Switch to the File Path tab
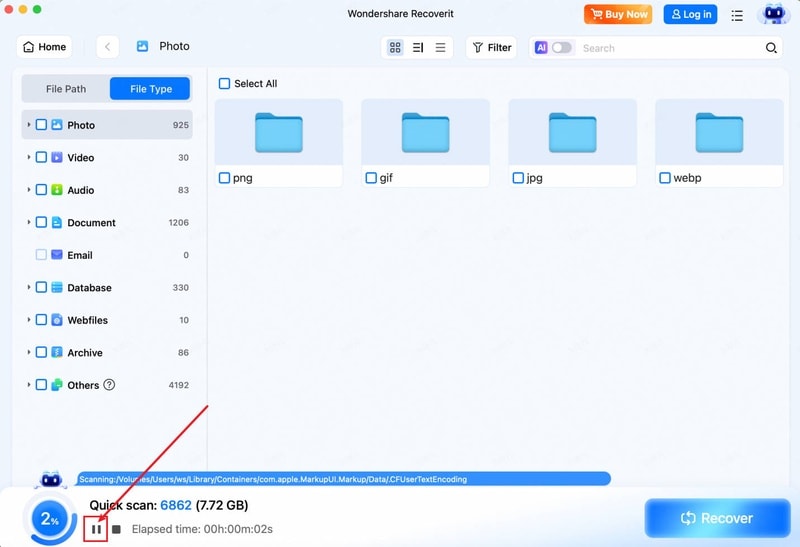800x547 pixels. point(66,89)
